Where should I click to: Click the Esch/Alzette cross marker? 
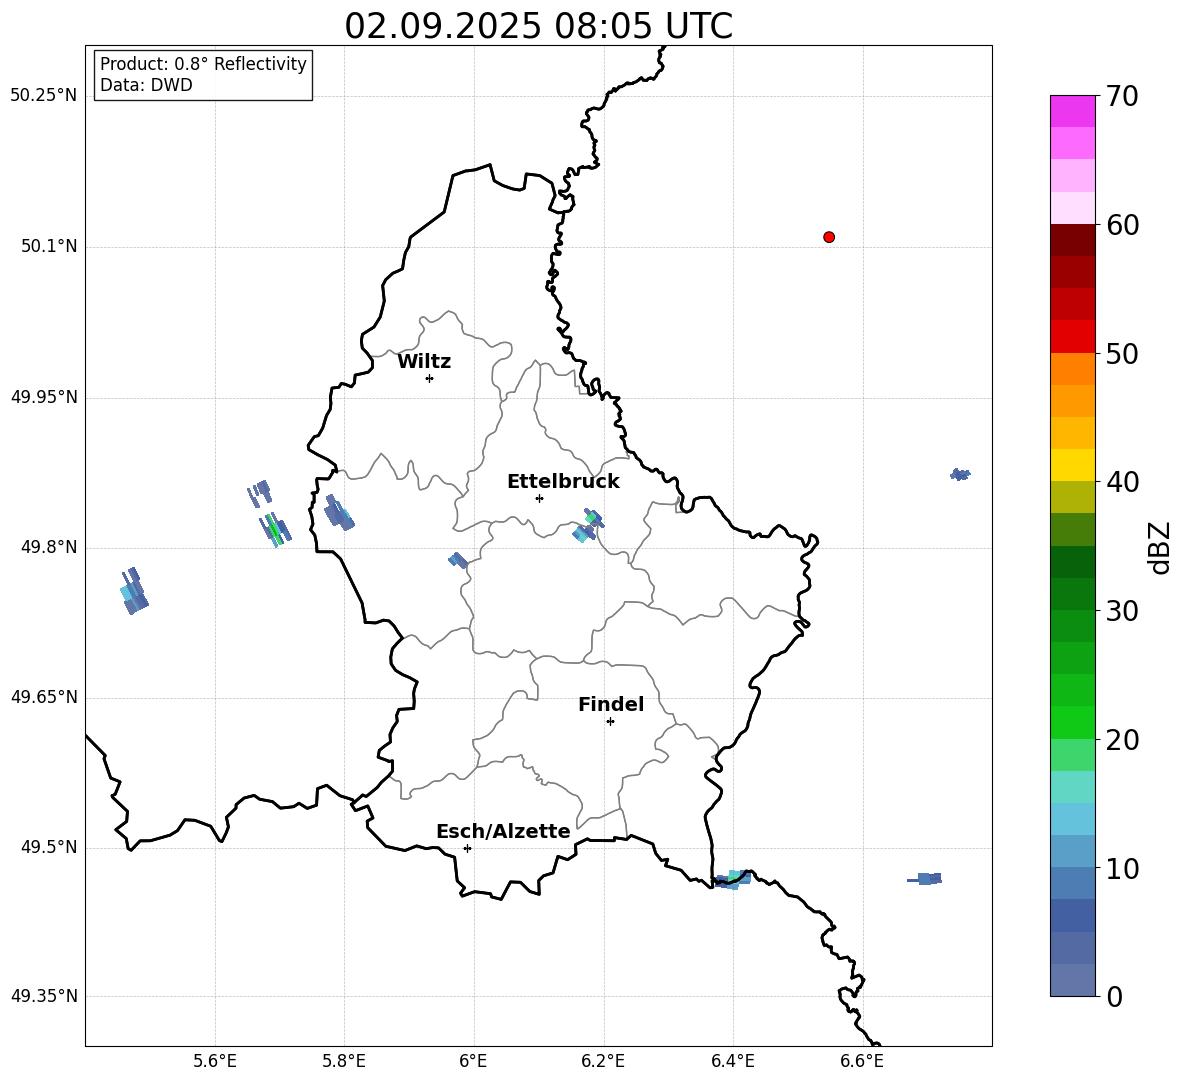(x=467, y=848)
